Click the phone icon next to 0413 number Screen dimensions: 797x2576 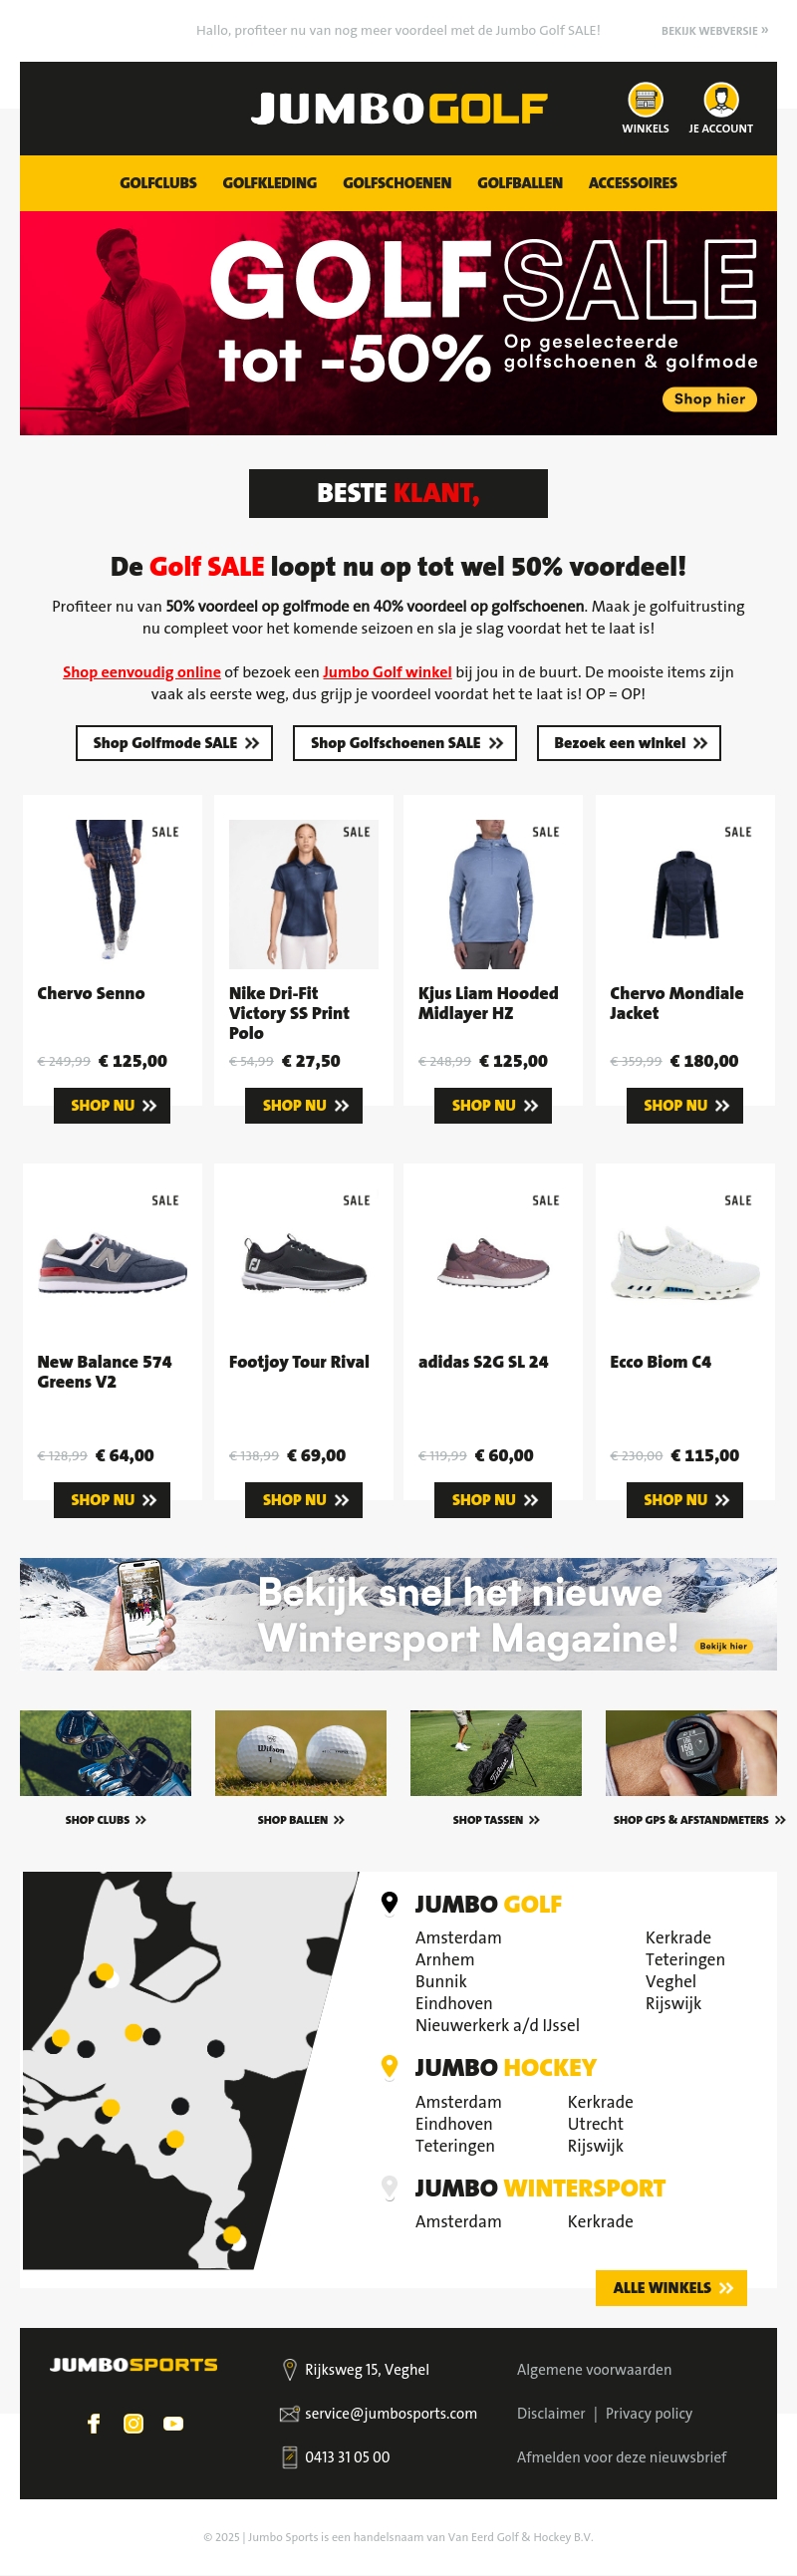coord(290,2457)
